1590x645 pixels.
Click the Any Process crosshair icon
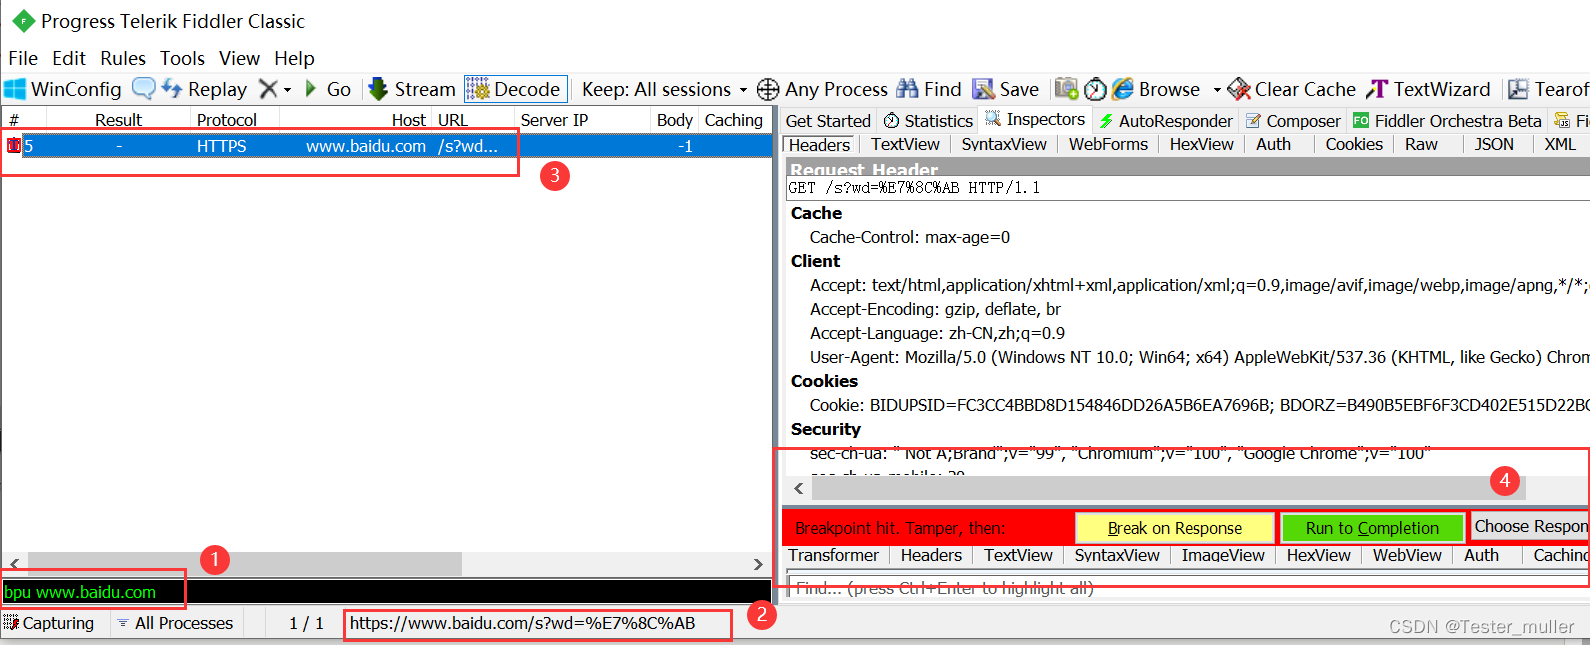768,89
